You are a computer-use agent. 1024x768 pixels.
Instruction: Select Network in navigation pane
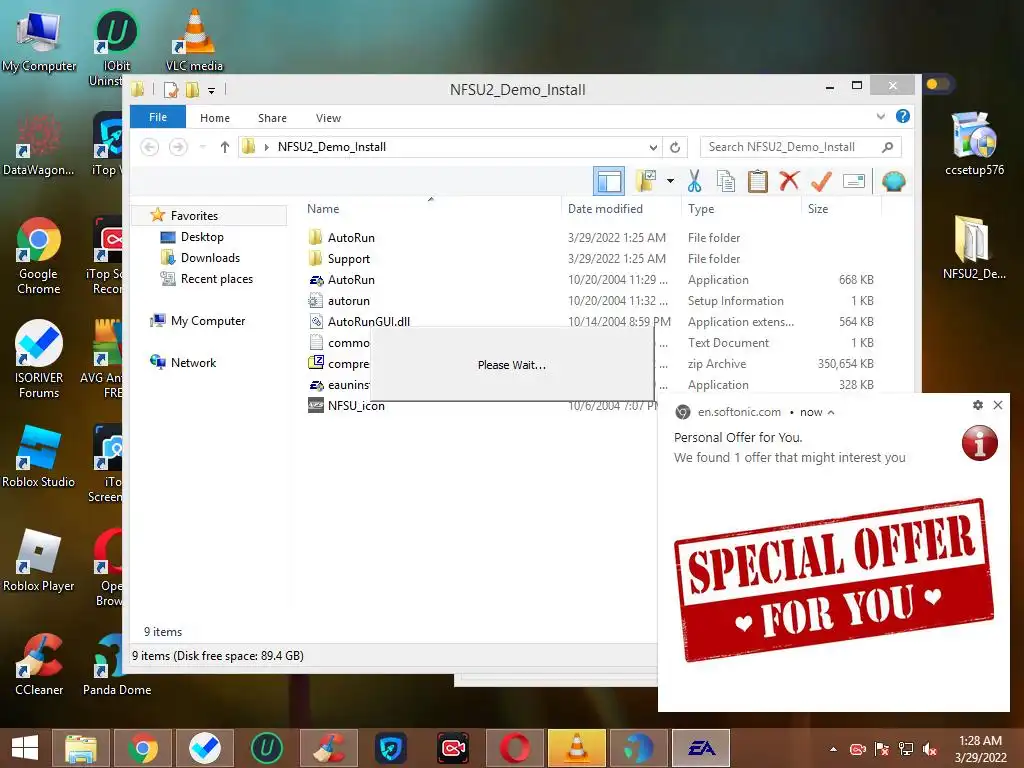tap(193, 362)
